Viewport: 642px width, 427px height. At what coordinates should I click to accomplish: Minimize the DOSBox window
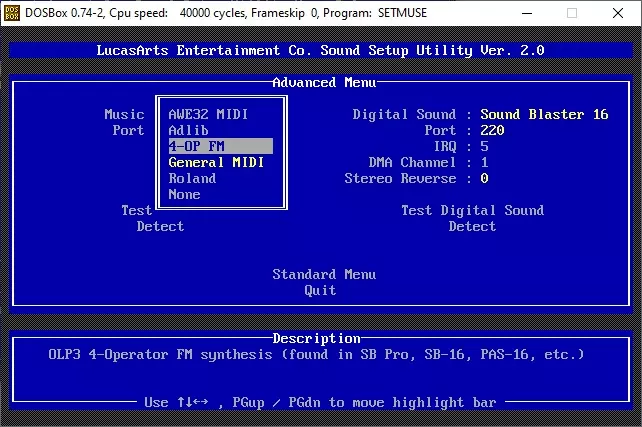[x=527, y=13]
